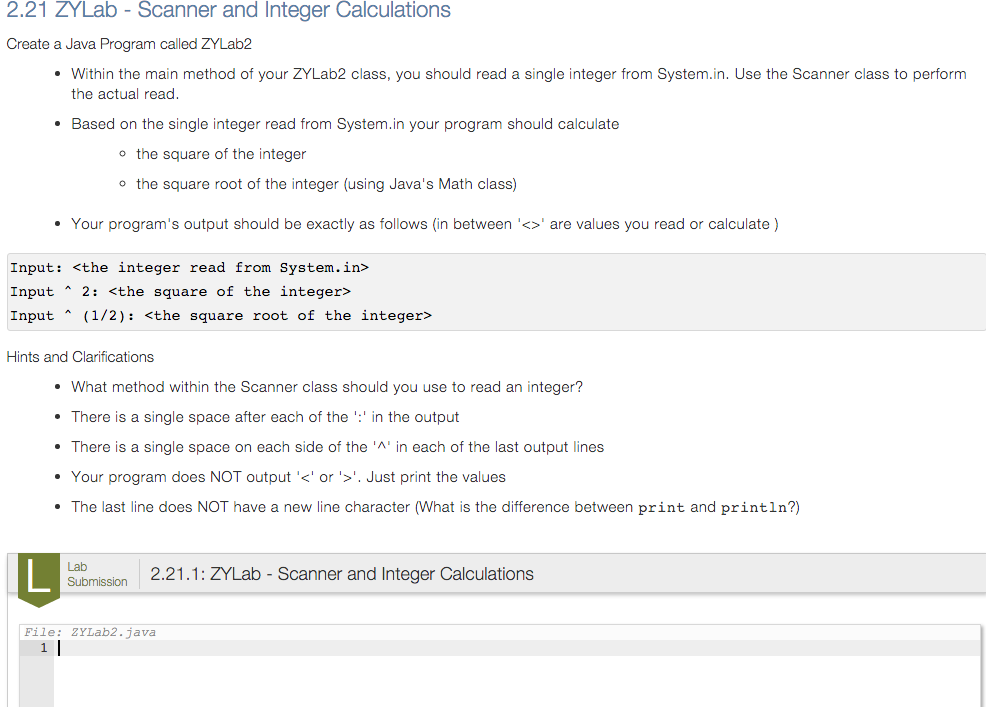Place cursor on line 1 of the code editor
The image size is (986, 707).
pos(400,648)
